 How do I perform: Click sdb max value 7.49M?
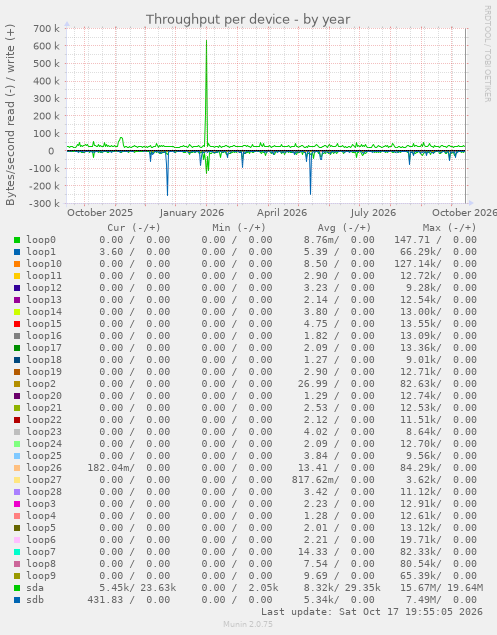pos(421,600)
